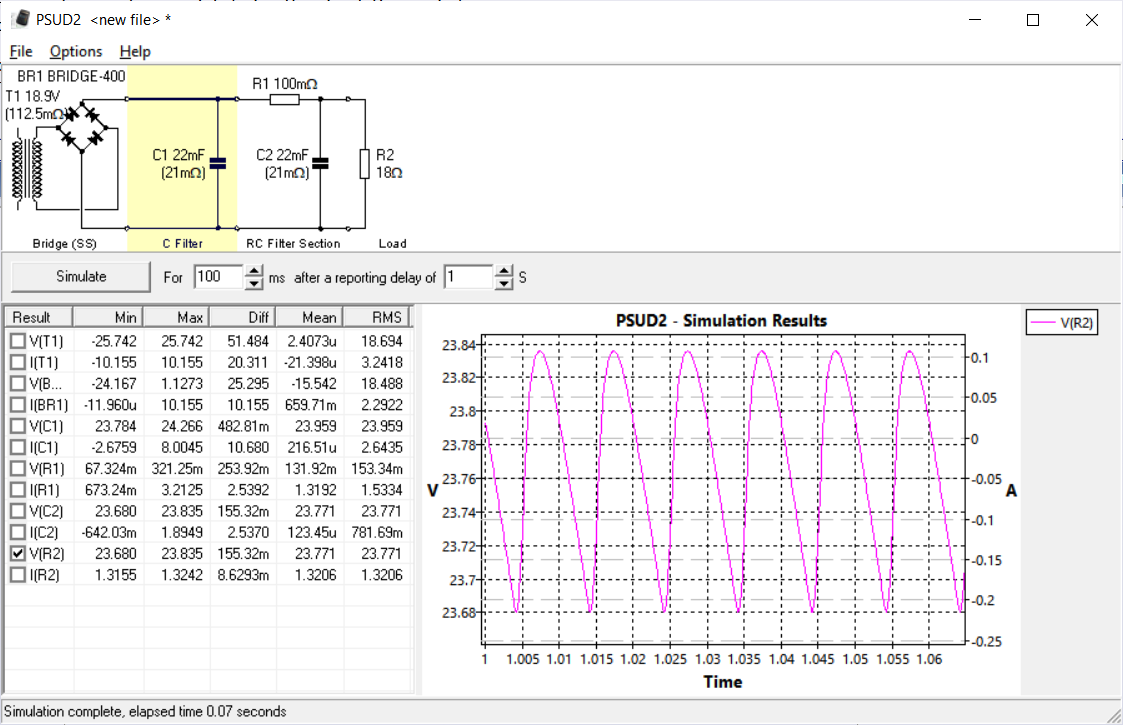Enable the V(T1) result checkbox
The image size is (1123, 725).
(18, 342)
